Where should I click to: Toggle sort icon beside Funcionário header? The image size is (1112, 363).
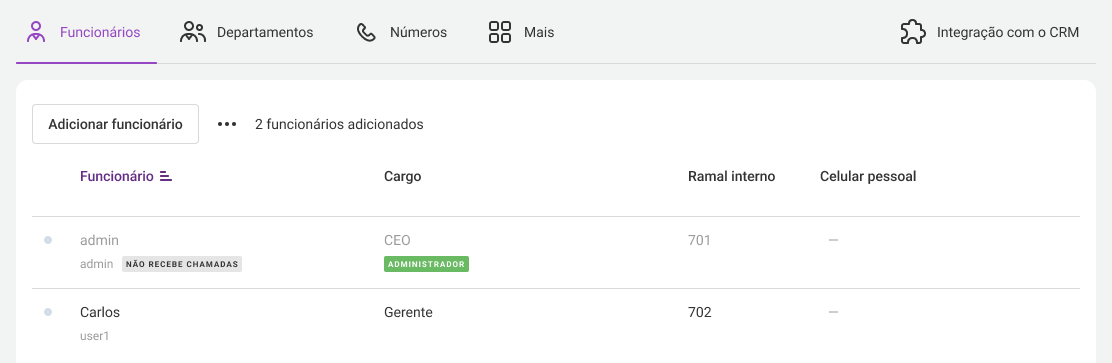pyautogui.click(x=166, y=177)
